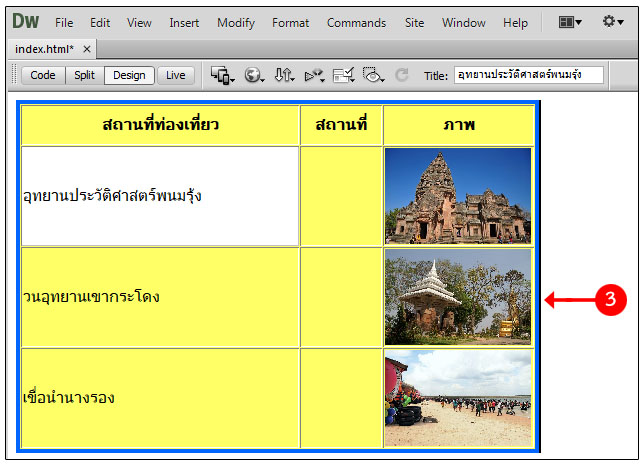Viewport: 644px width, 465px height.
Task: Expand the gear settings dropdown
Action: click(x=614, y=22)
